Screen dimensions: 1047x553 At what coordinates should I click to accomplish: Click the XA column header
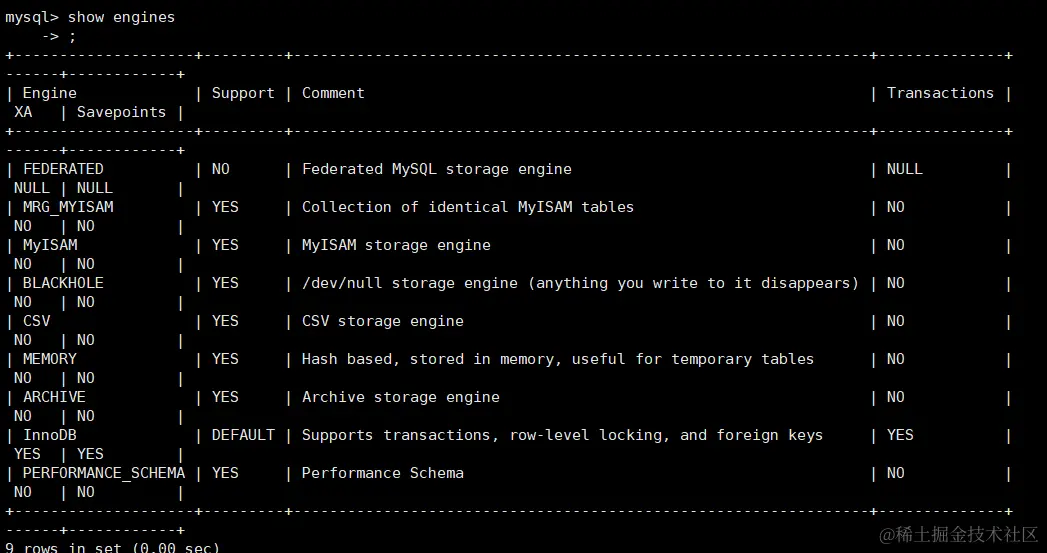pyautogui.click(x=23, y=112)
